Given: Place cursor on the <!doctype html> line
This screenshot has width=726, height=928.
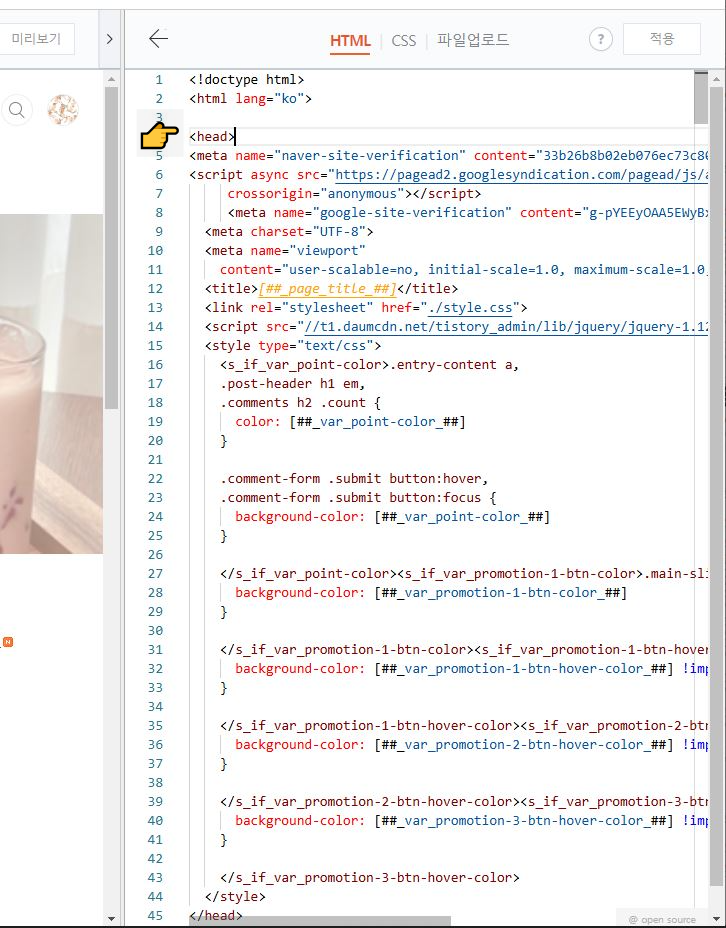Looking at the screenshot, I should pyautogui.click(x=247, y=79).
